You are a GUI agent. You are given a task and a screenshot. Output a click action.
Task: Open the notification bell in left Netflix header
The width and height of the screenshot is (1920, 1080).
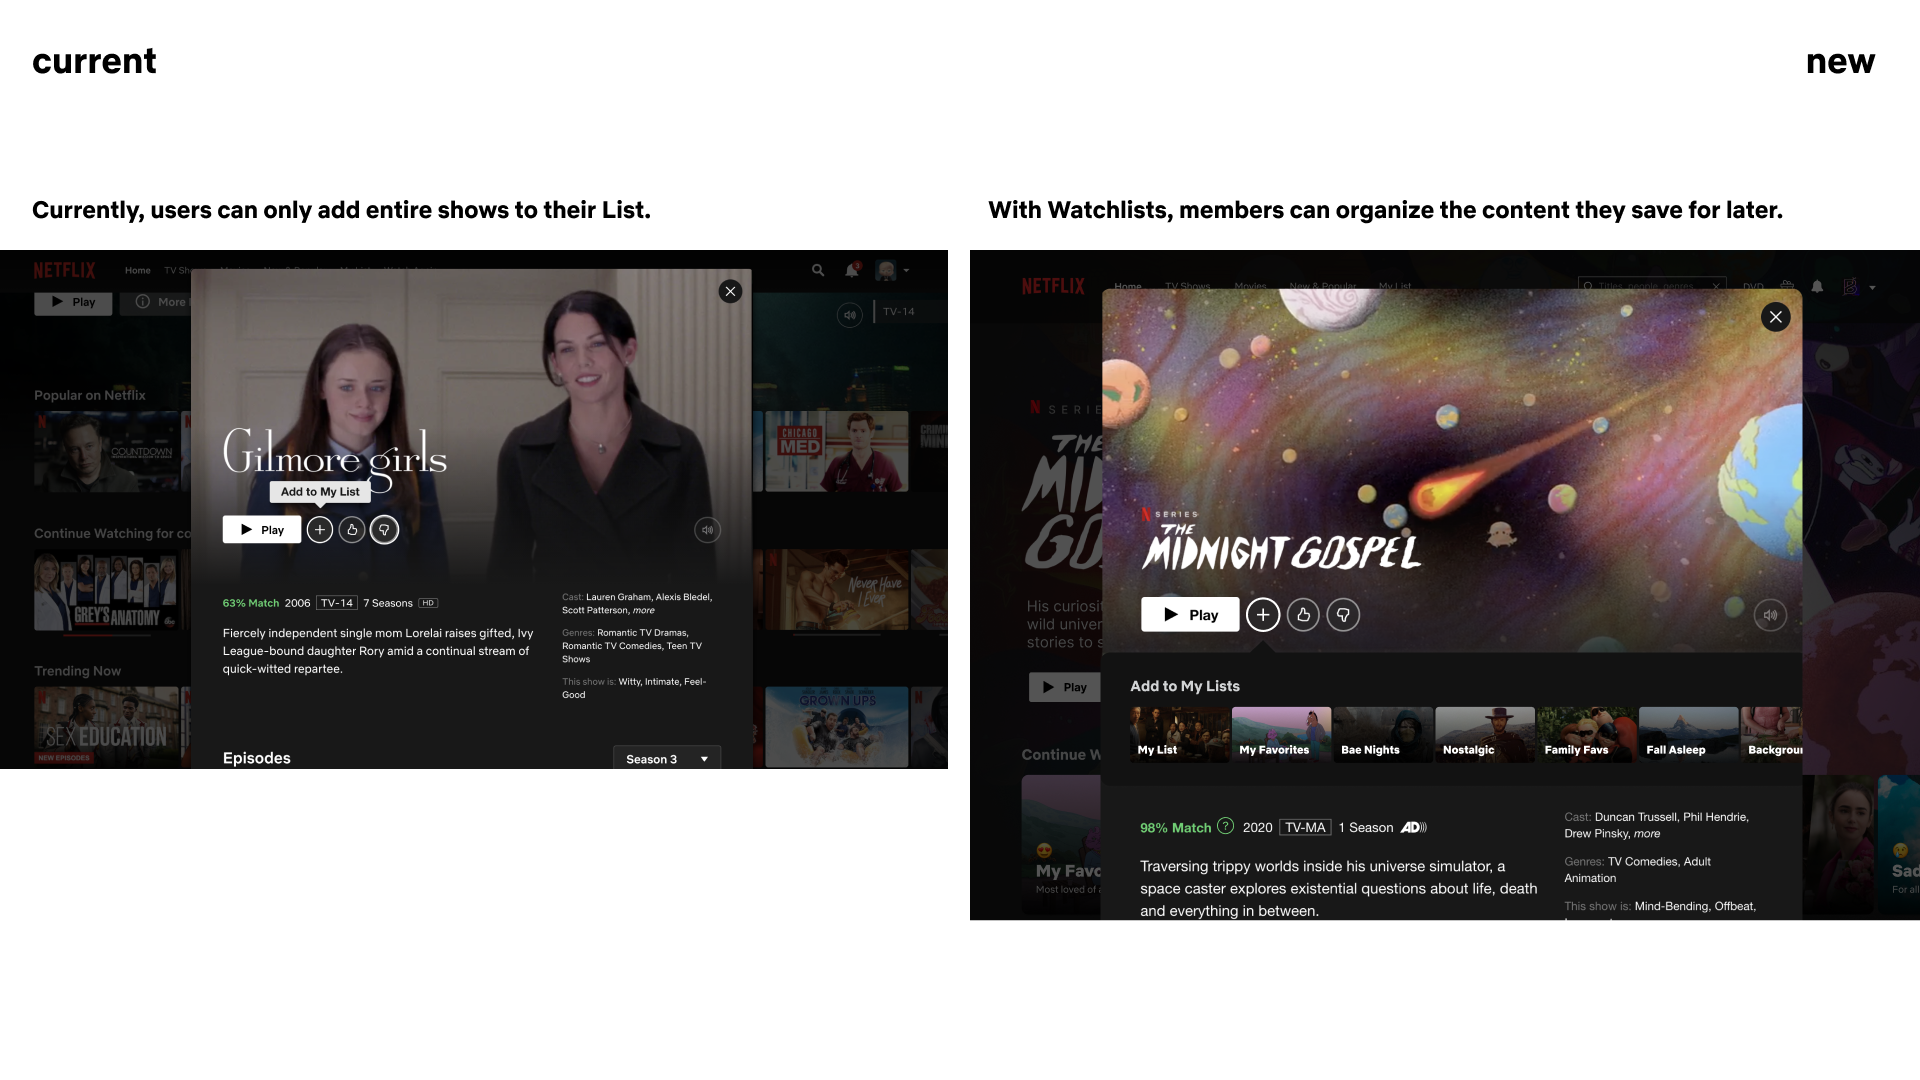pyautogui.click(x=852, y=270)
